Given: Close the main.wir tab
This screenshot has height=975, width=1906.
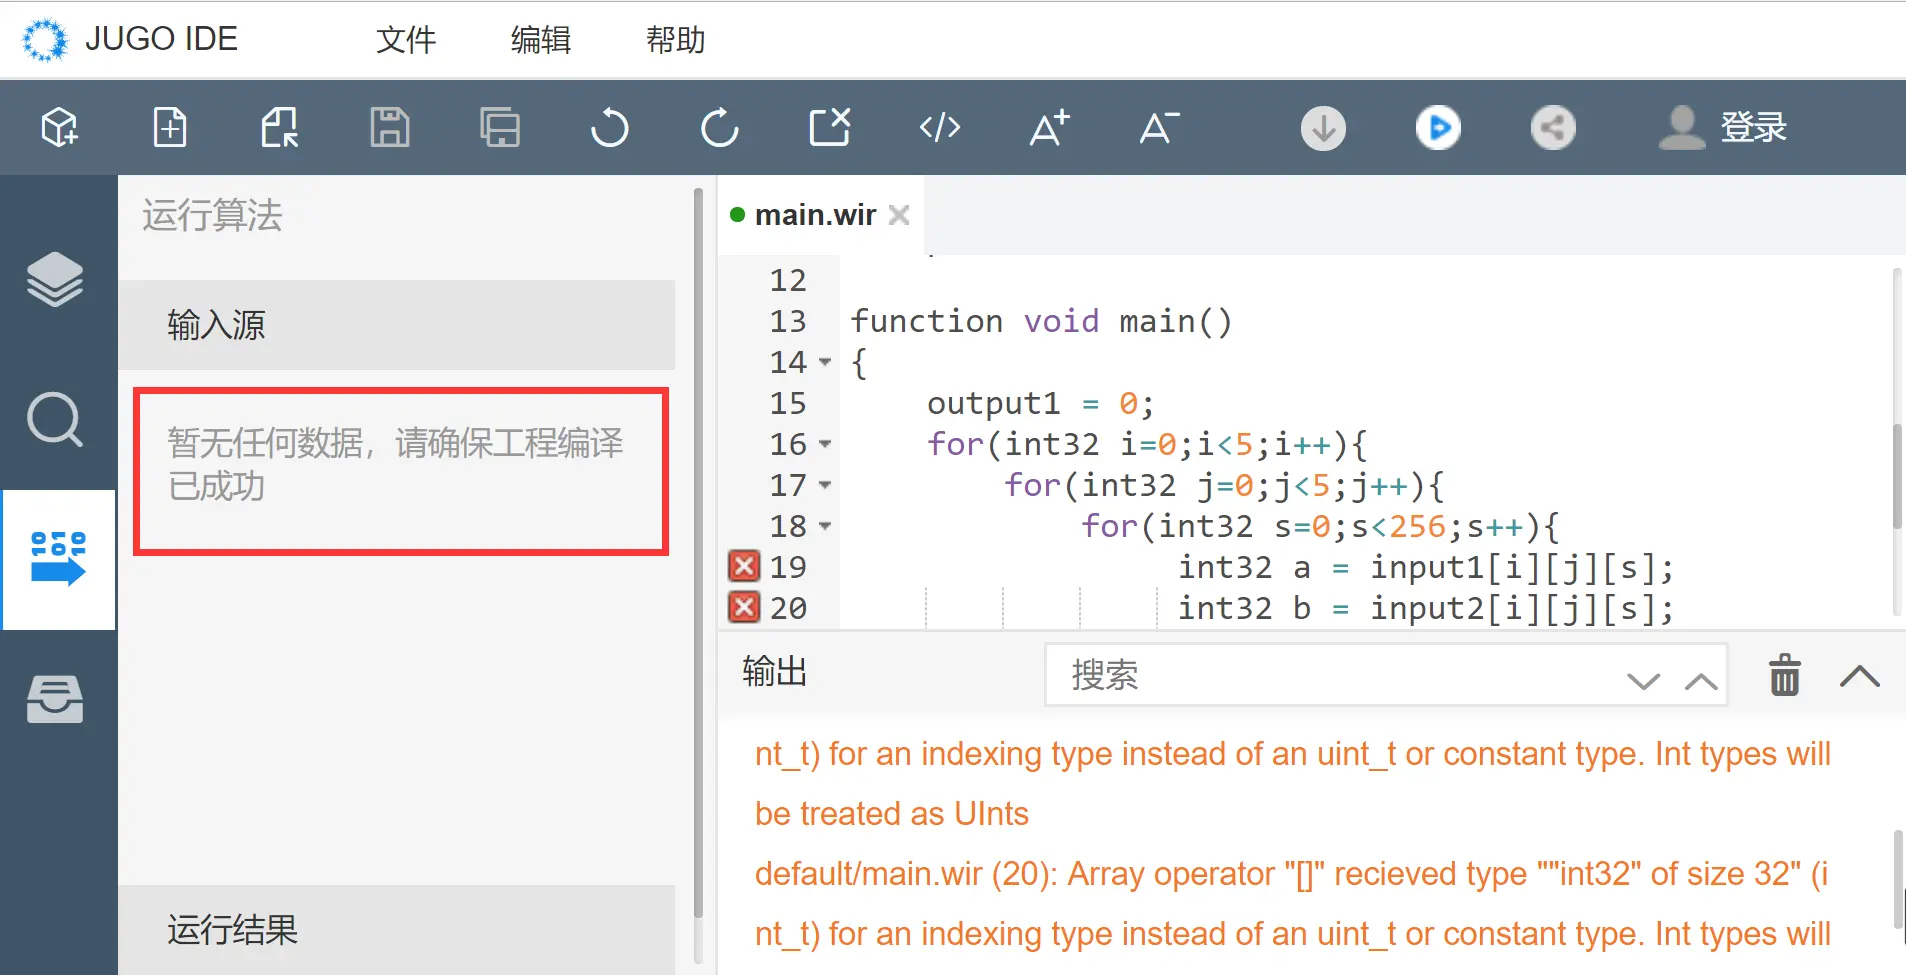Looking at the screenshot, I should [x=899, y=215].
